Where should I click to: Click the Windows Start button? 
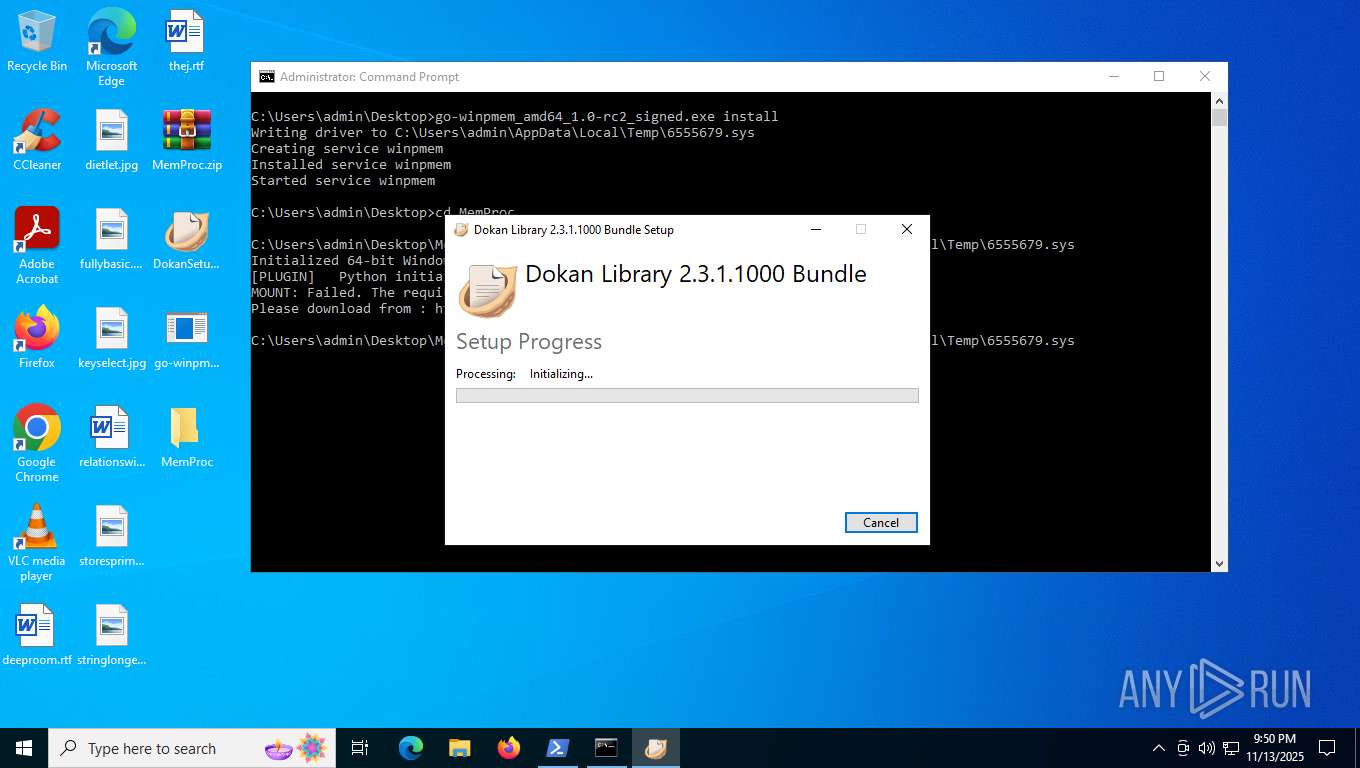pos(24,748)
